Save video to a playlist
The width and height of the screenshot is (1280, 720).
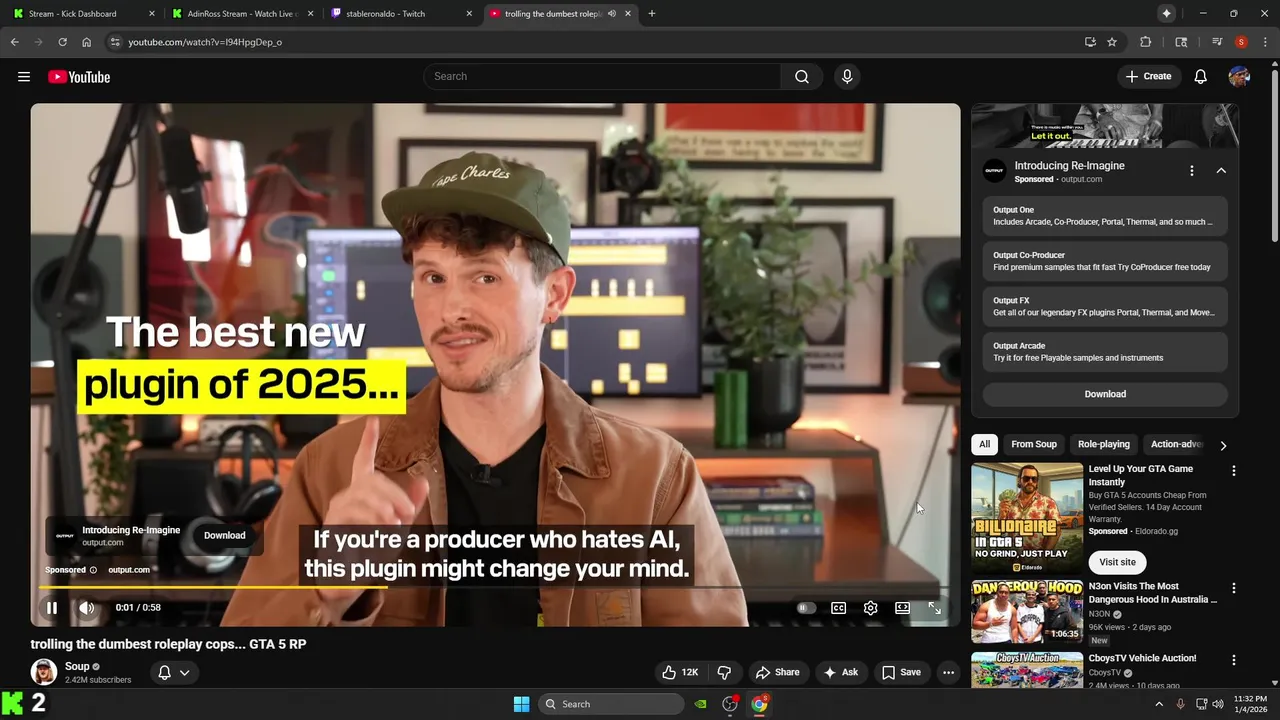(901, 673)
